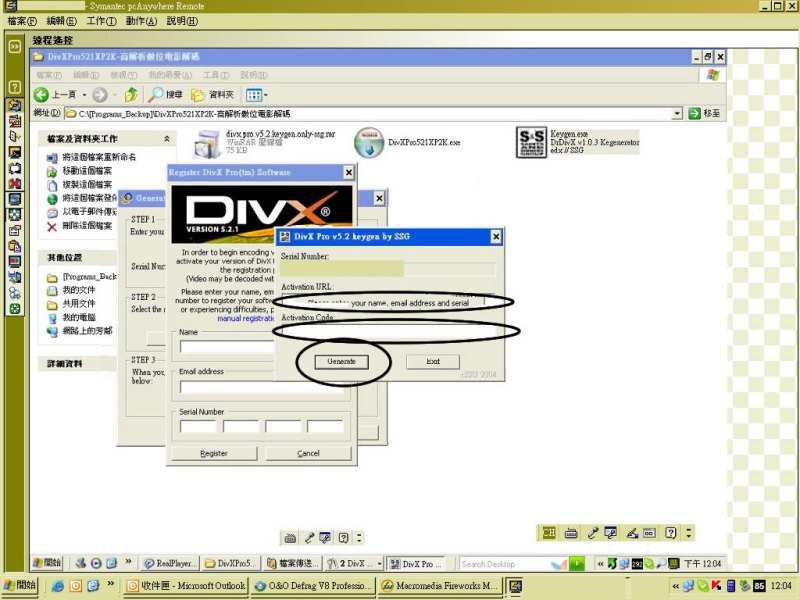Click Email address field in Register dialog
This screenshot has width=800, height=600.
pyautogui.click(x=264, y=387)
